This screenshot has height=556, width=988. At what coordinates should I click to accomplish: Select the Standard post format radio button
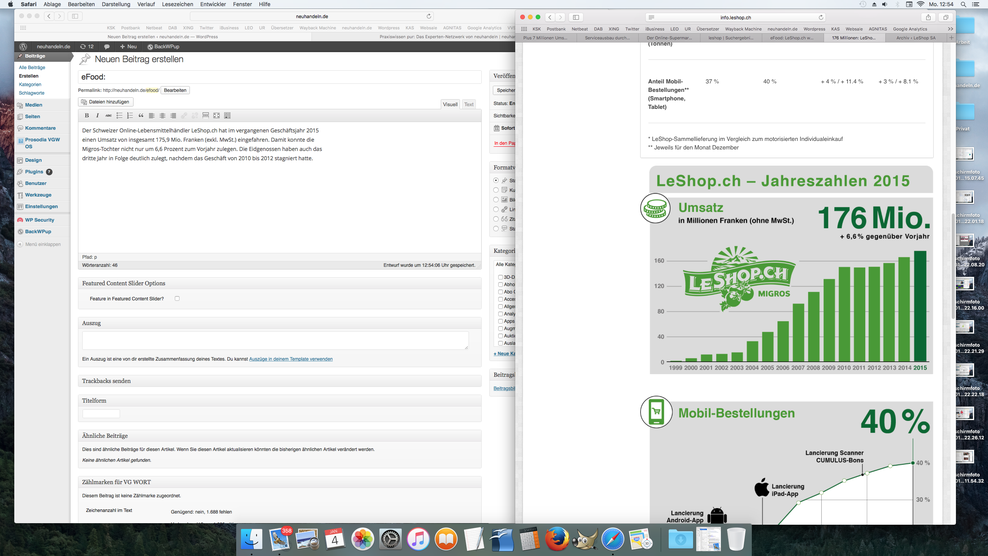tap(496, 180)
